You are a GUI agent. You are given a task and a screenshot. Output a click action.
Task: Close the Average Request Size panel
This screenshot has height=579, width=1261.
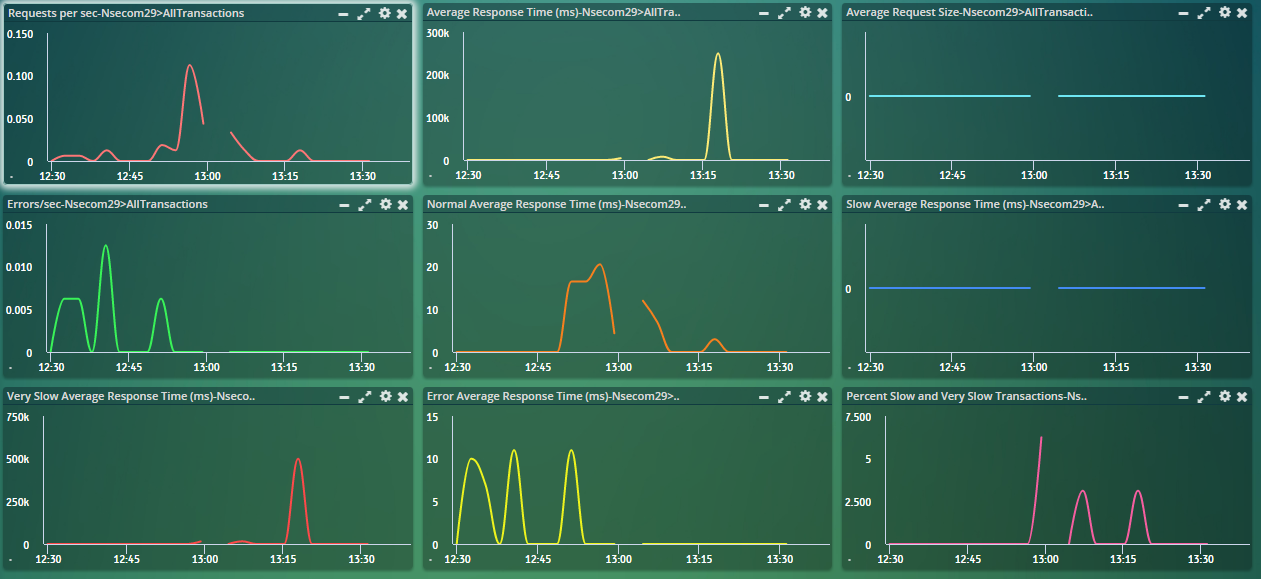[1242, 13]
